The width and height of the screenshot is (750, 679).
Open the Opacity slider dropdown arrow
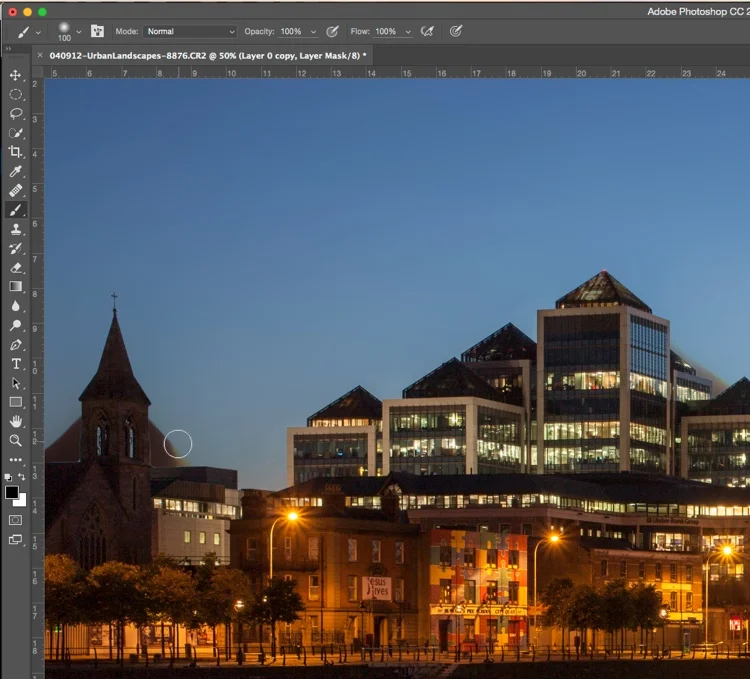313,32
